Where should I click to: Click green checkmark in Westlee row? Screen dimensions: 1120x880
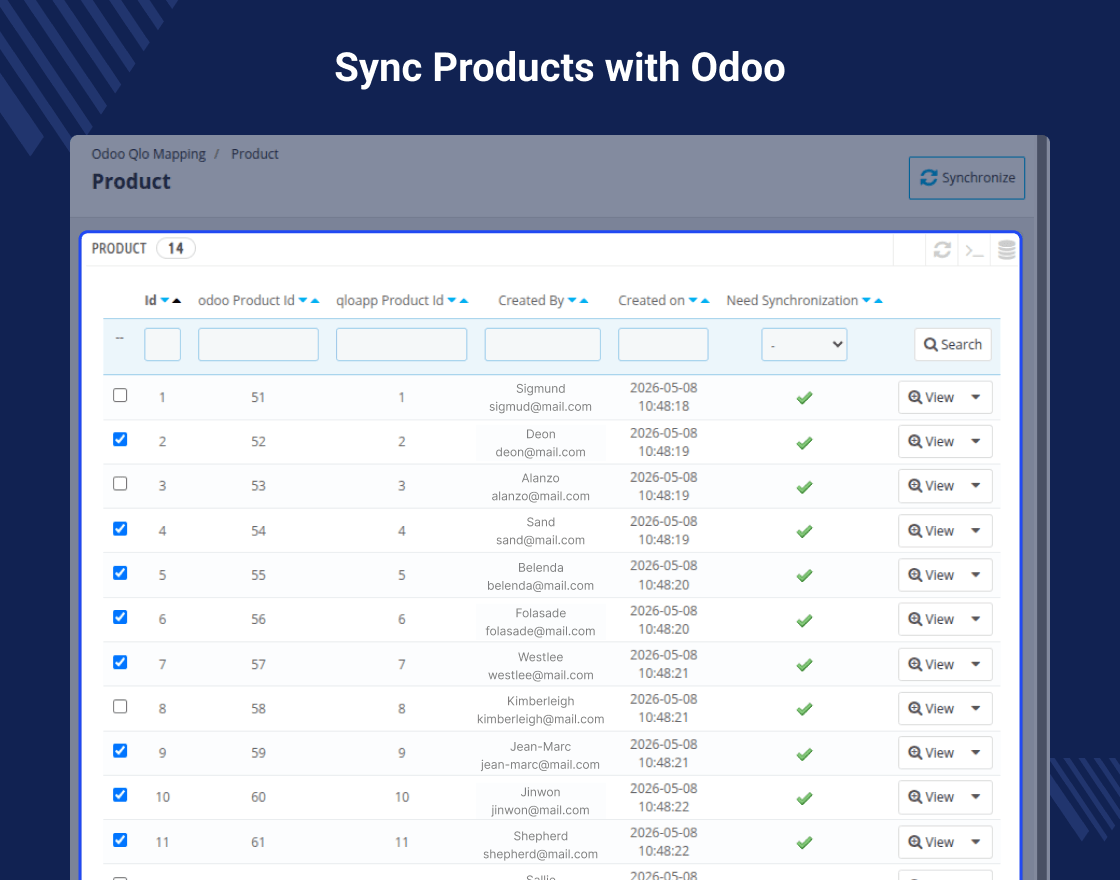(804, 665)
